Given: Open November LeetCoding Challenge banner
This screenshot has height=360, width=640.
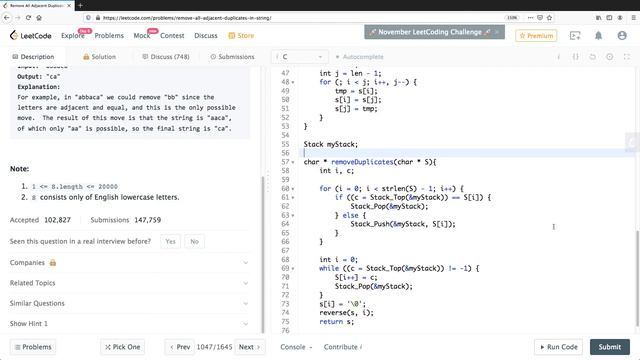Looking at the screenshot, I should click(x=434, y=32).
